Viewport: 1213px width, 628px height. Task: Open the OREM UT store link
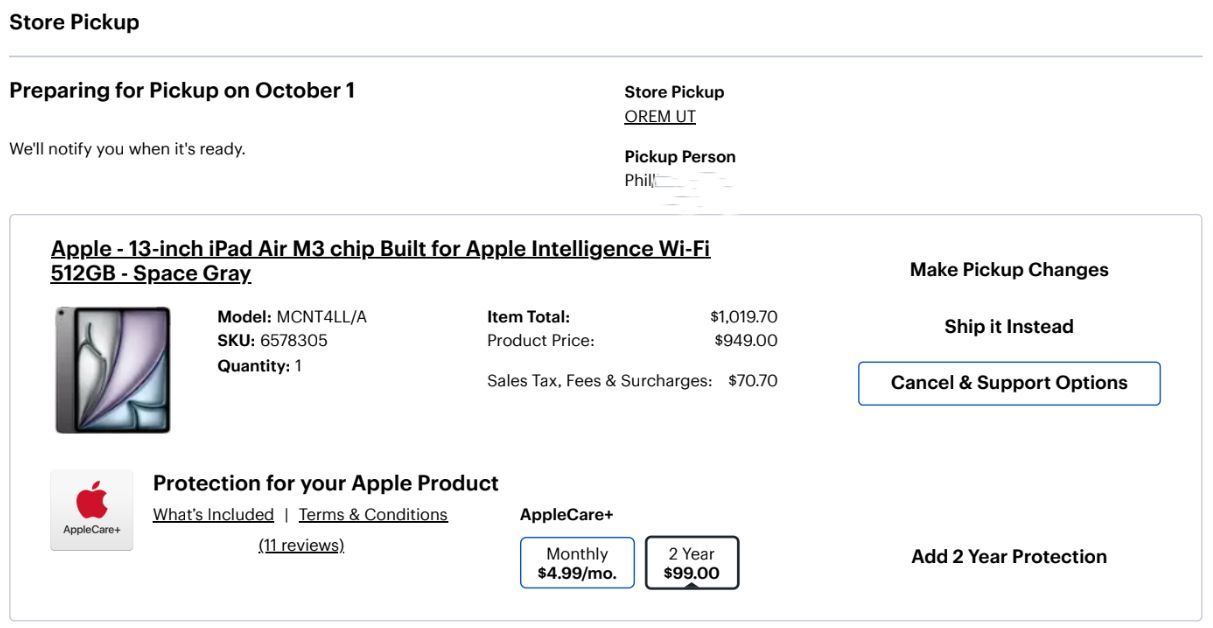point(660,116)
